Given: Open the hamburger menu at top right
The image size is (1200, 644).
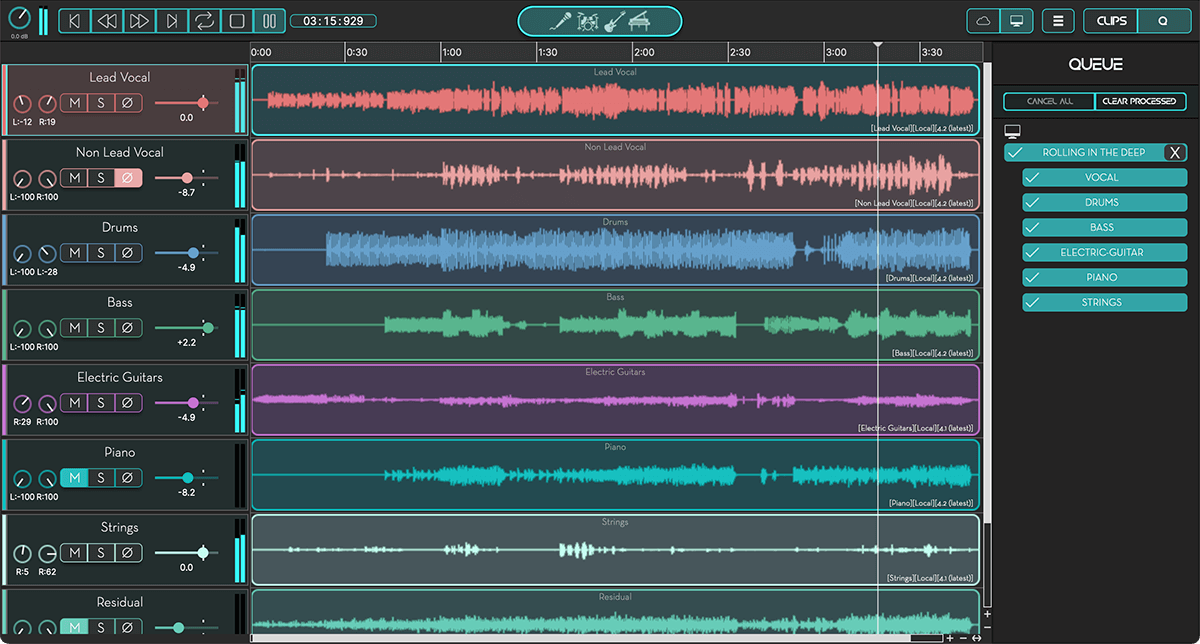Looking at the screenshot, I should coord(1058,20).
